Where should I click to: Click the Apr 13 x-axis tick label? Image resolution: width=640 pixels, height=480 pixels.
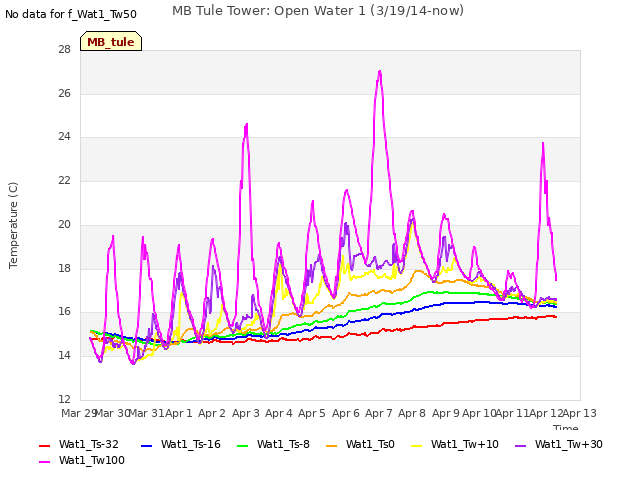click(580, 413)
